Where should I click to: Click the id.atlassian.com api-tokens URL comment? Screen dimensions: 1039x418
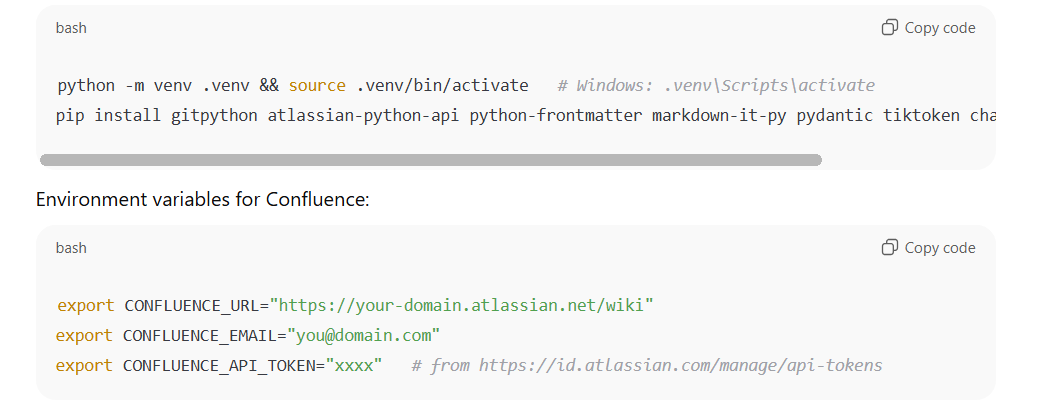coord(647,365)
